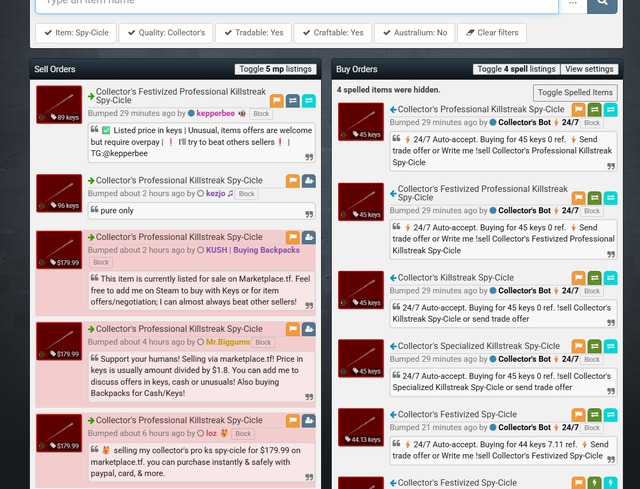Image resolution: width=640 pixels, height=489 pixels.
Task: Report Festivized Professional Killstreak buy order
Action: tap(578, 198)
